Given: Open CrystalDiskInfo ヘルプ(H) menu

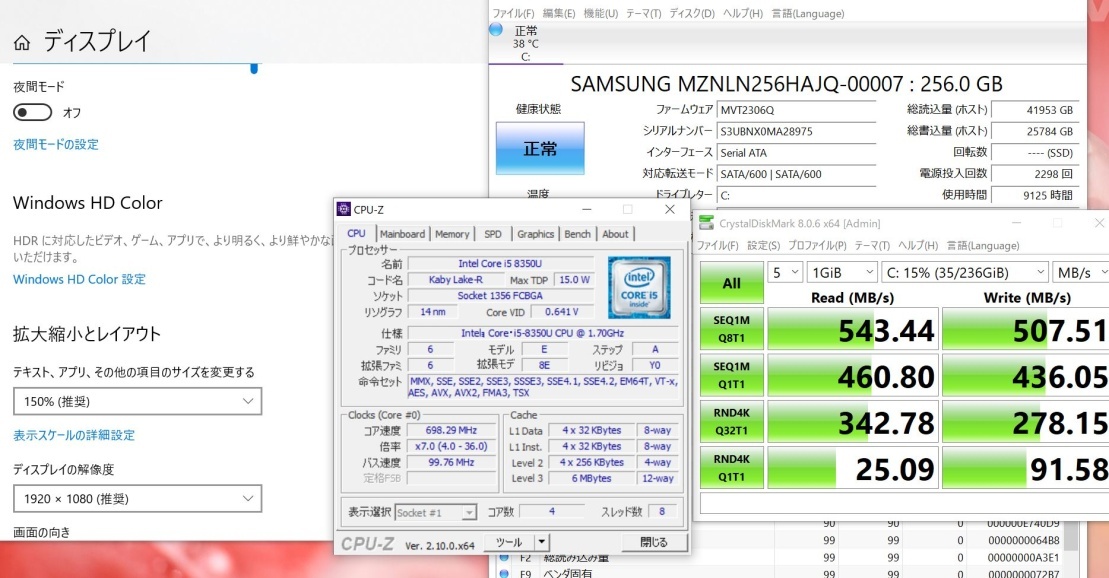Looking at the screenshot, I should (x=743, y=13).
